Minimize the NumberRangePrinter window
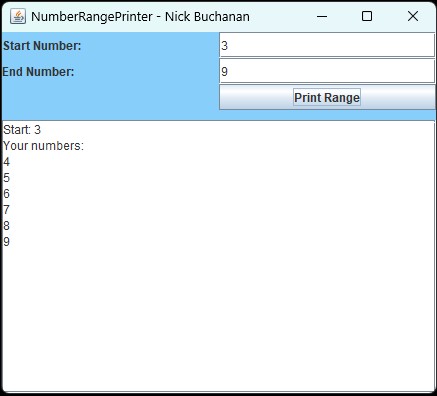 [x=322, y=16]
